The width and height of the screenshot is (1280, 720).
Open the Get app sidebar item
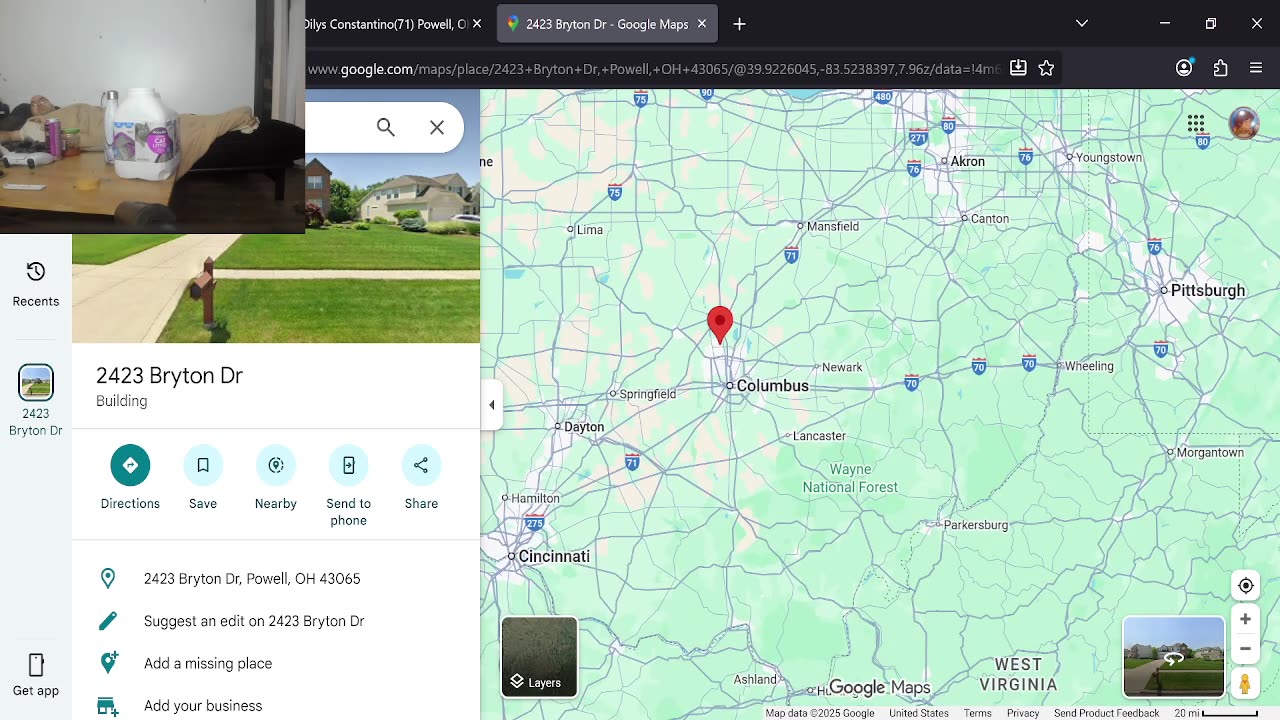[x=36, y=675]
